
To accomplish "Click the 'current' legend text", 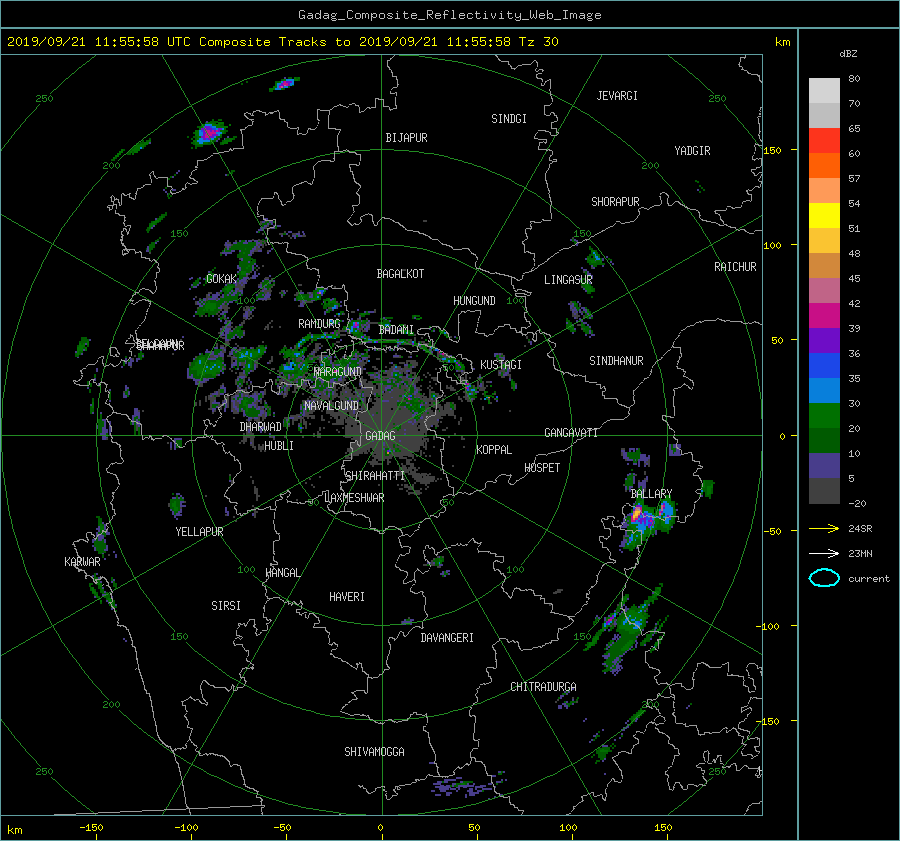I will [x=868, y=579].
